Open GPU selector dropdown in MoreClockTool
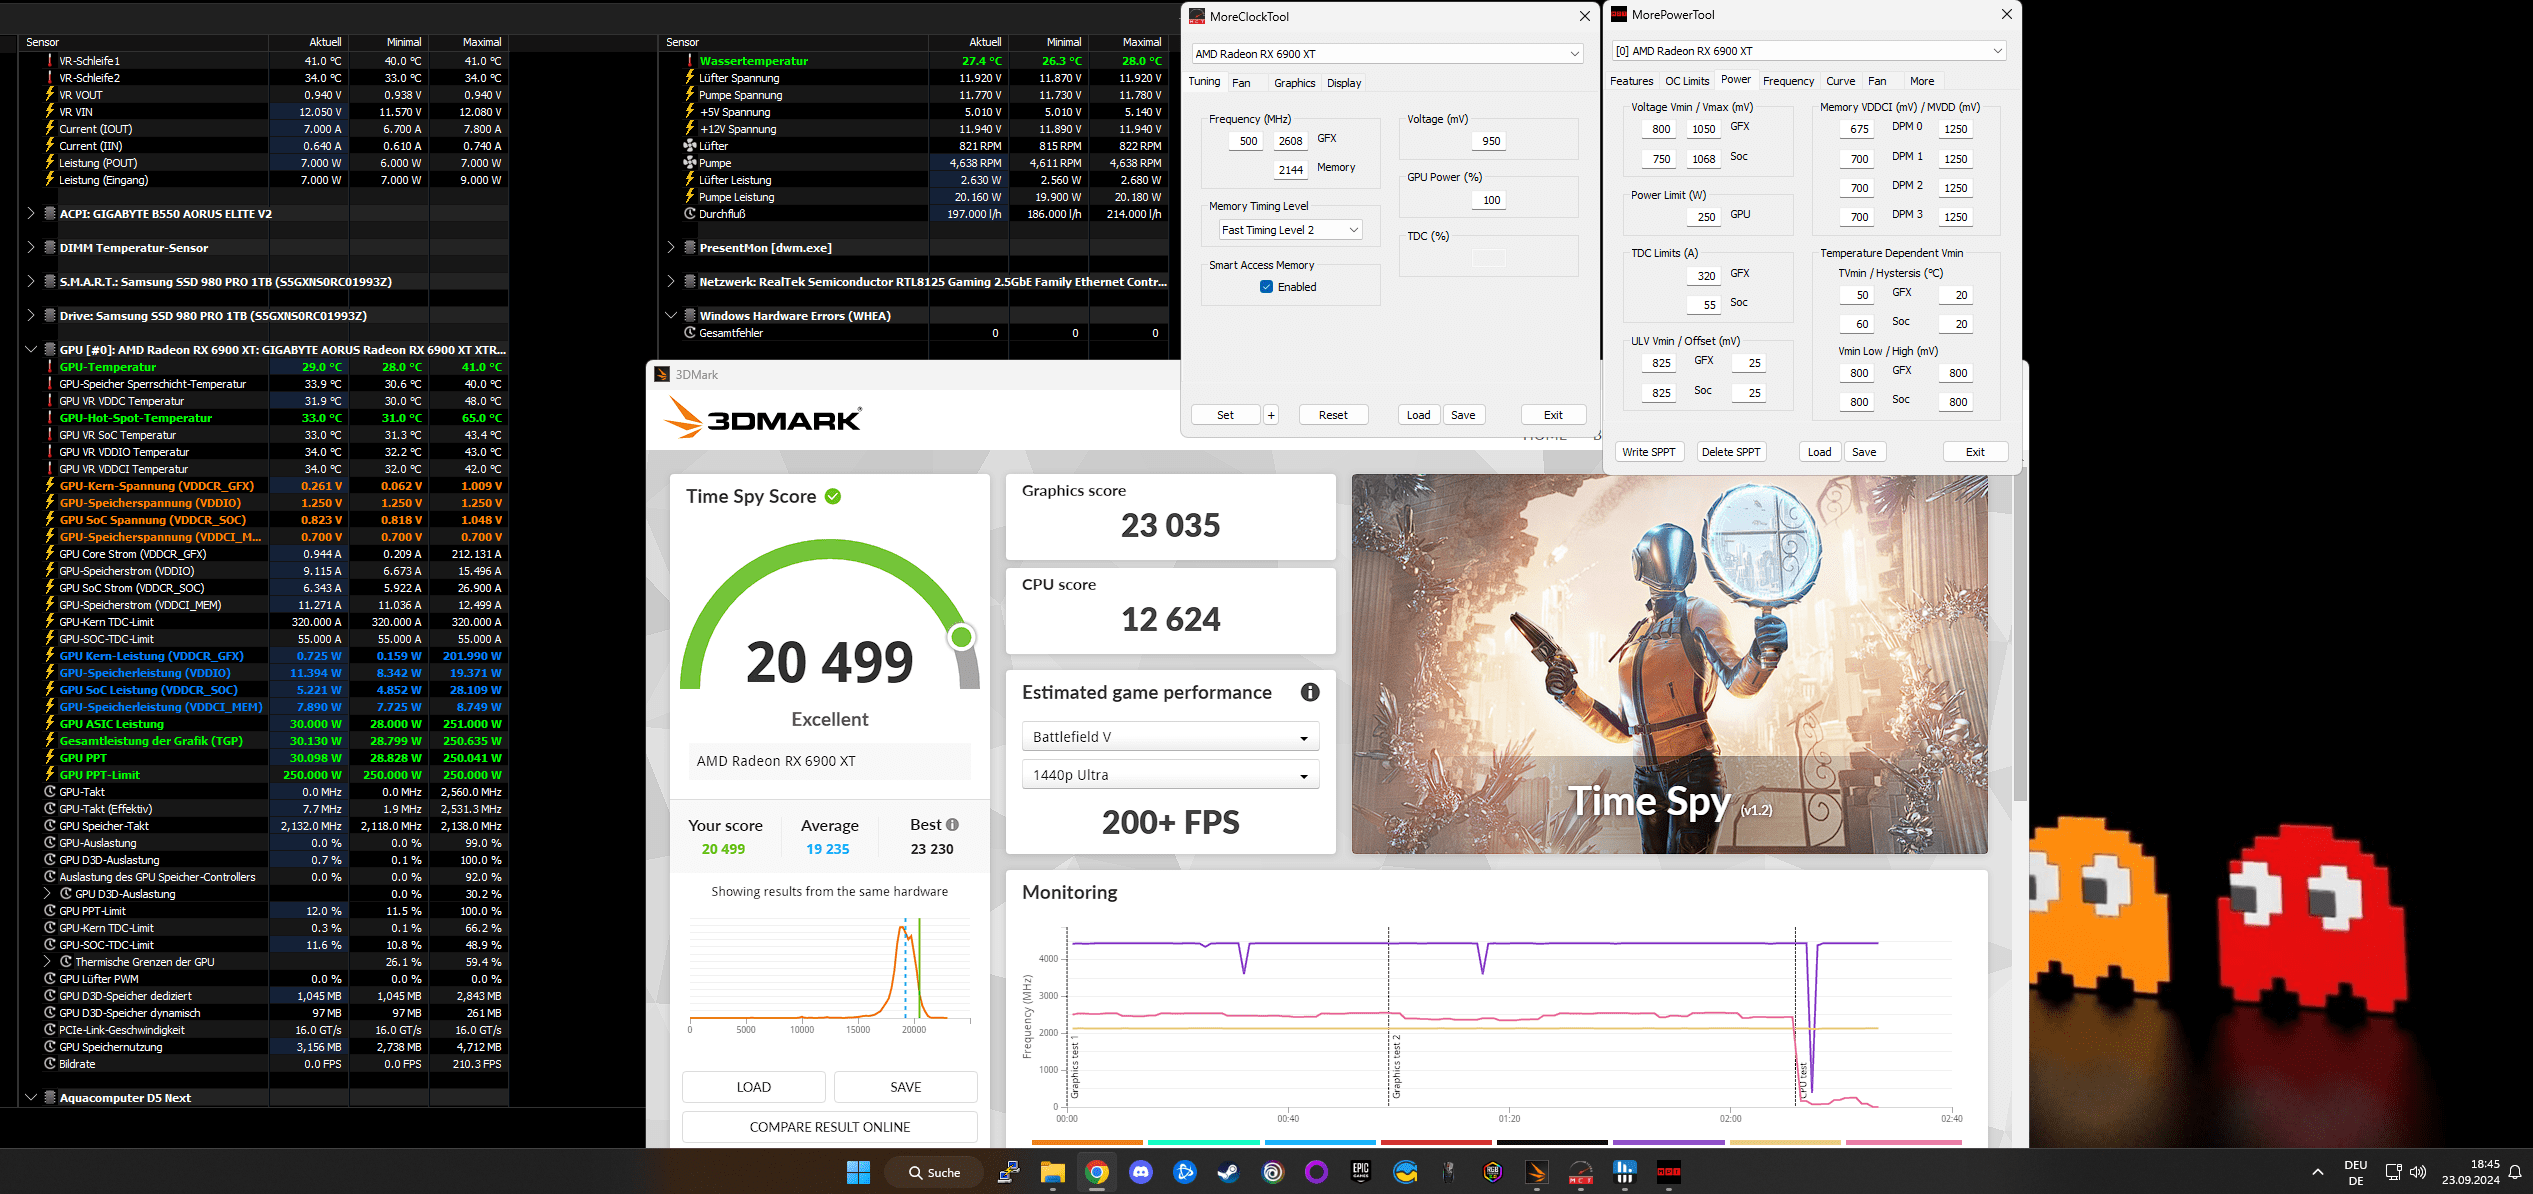Screen dimensions: 2533x1194 [1387, 54]
